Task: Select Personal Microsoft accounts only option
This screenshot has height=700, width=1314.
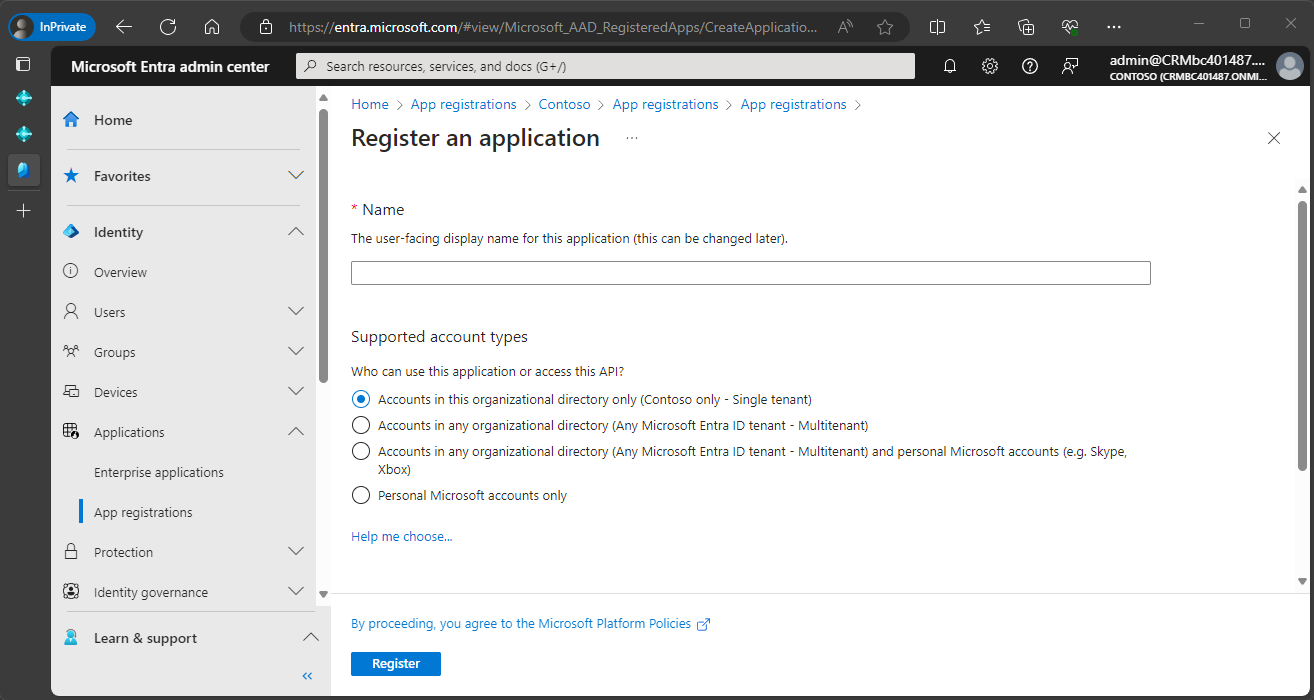Action: click(x=361, y=495)
